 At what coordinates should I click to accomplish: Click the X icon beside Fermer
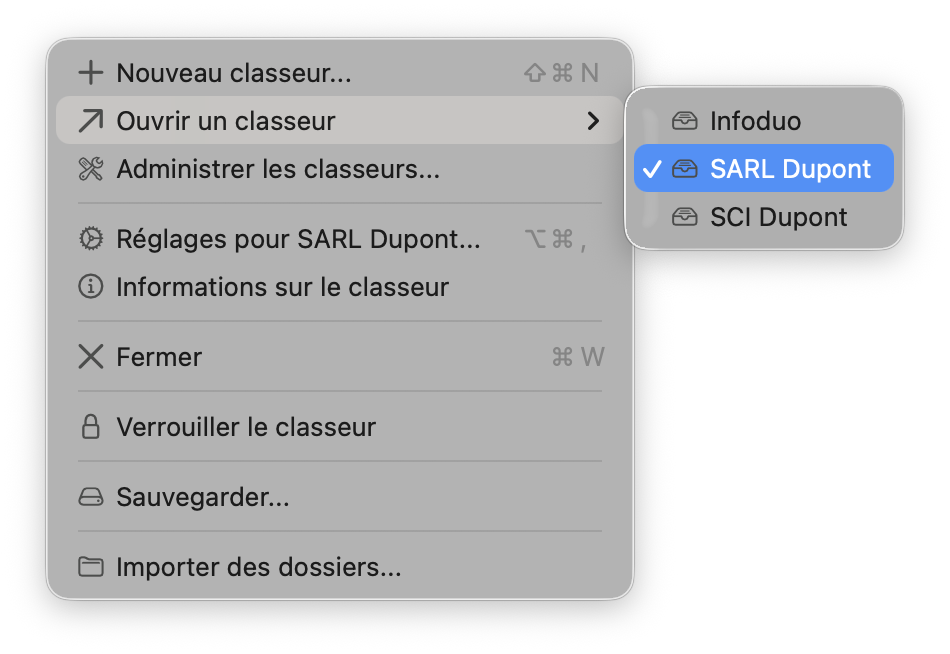click(91, 357)
